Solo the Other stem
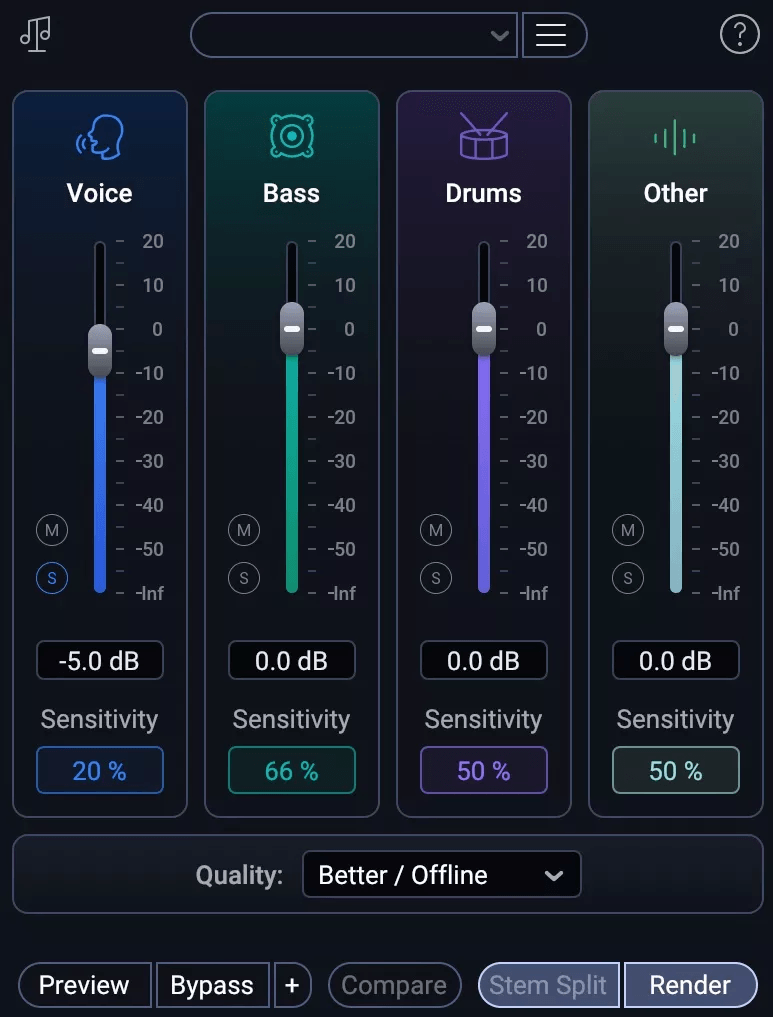 pyautogui.click(x=628, y=578)
